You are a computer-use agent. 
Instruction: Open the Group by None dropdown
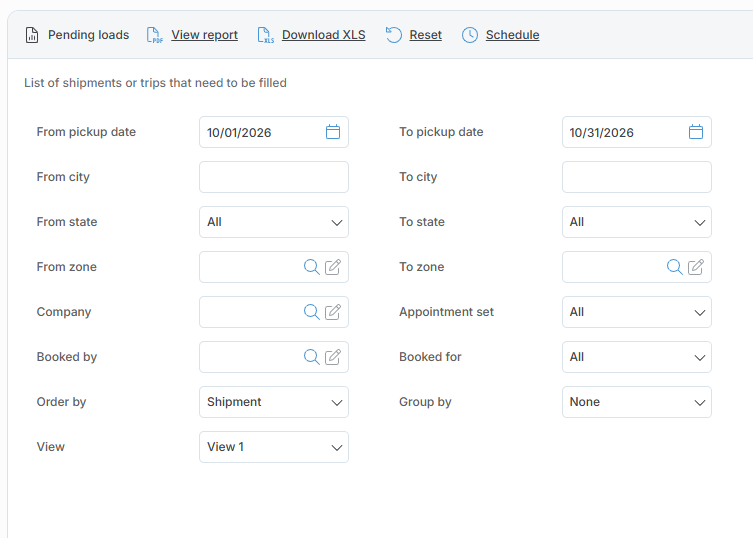[x=637, y=402]
